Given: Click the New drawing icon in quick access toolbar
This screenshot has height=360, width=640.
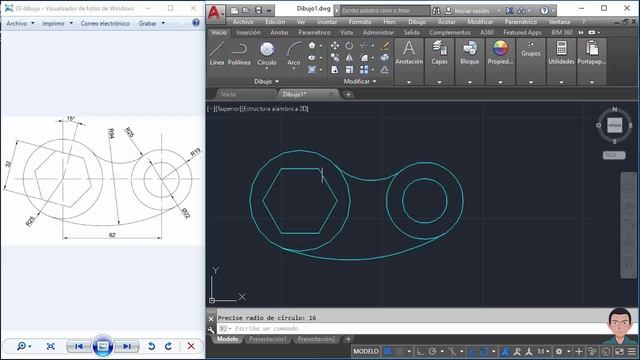Looking at the screenshot, I should click(x=234, y=10).
